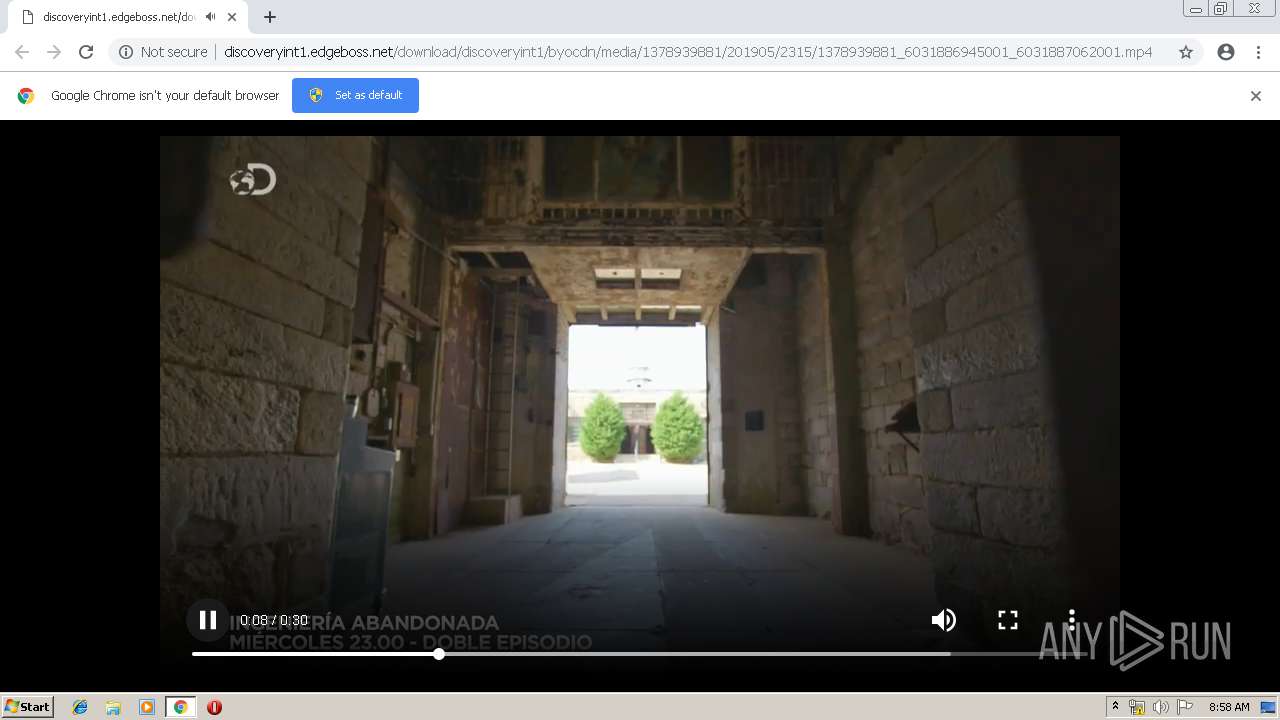Screen dimensions: 1280x720
Task: Show hidden system tray icons
Action: [1115, 707]
